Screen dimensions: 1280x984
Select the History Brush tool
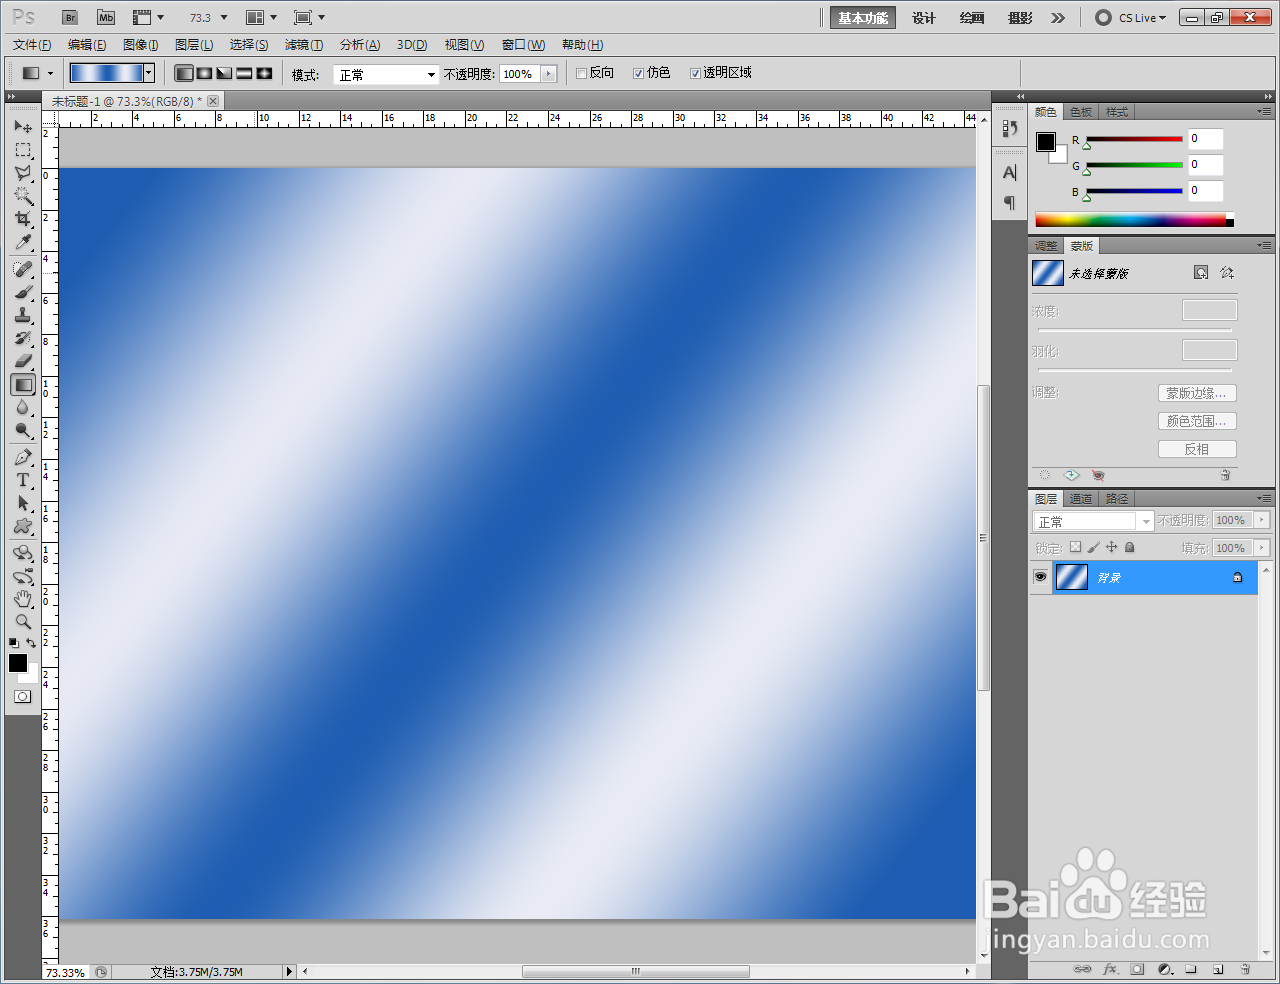[x=23, y=338]
